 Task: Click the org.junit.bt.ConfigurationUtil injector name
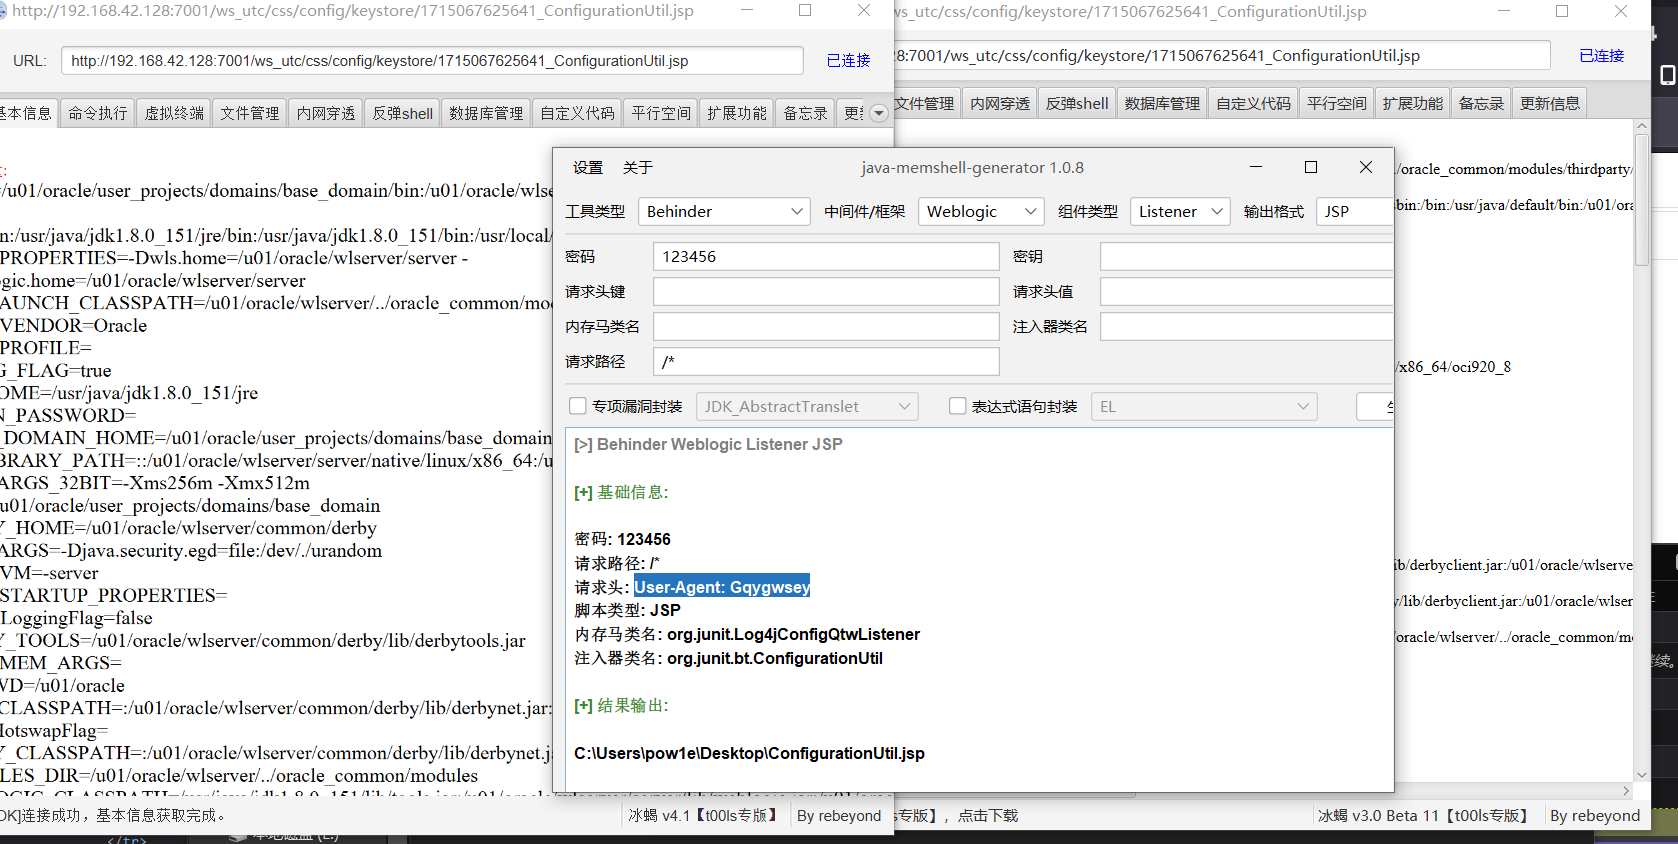point(775,658)
